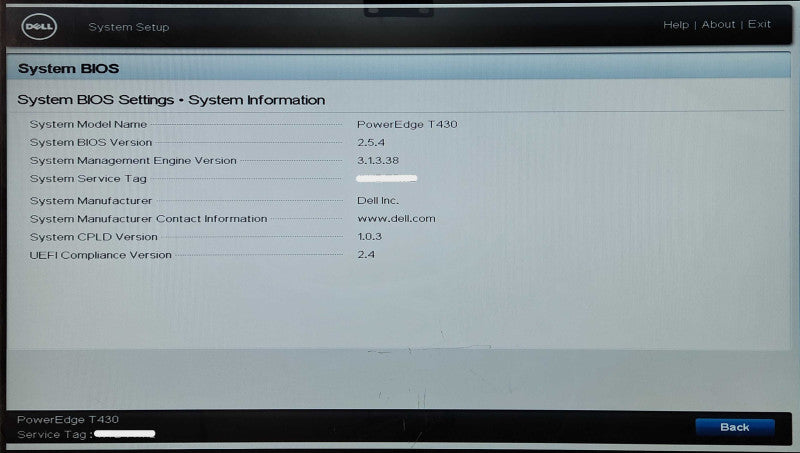Select the value 3.1.3.38
The image size is (800, 453).
pyautogui.click(x=378, y=160)
